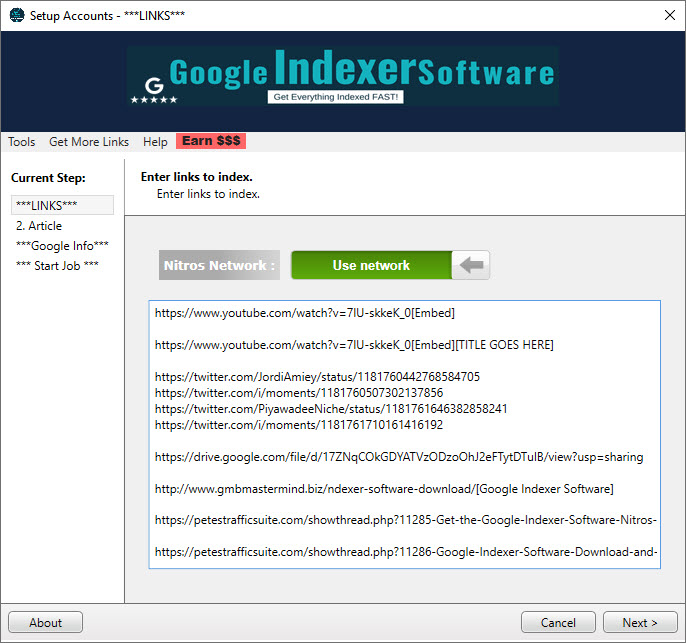Viewport: 686px width, 643px height.
Task: Click the gmbmastermind.biz link line
Action: pos(384,489)
